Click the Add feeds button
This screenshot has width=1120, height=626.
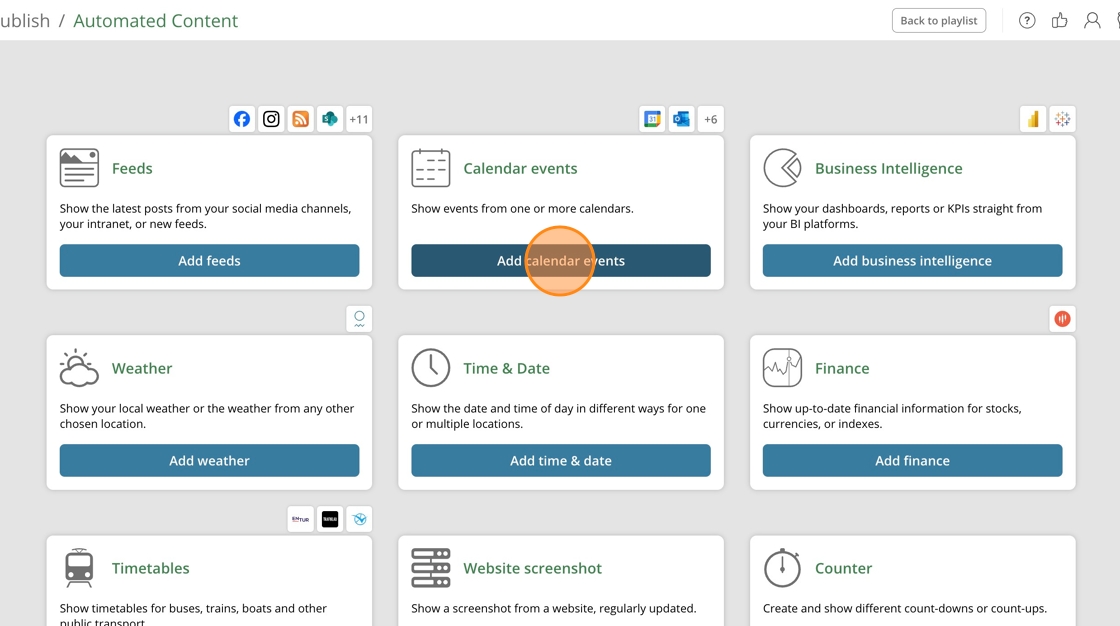click(x=209, y=261)
